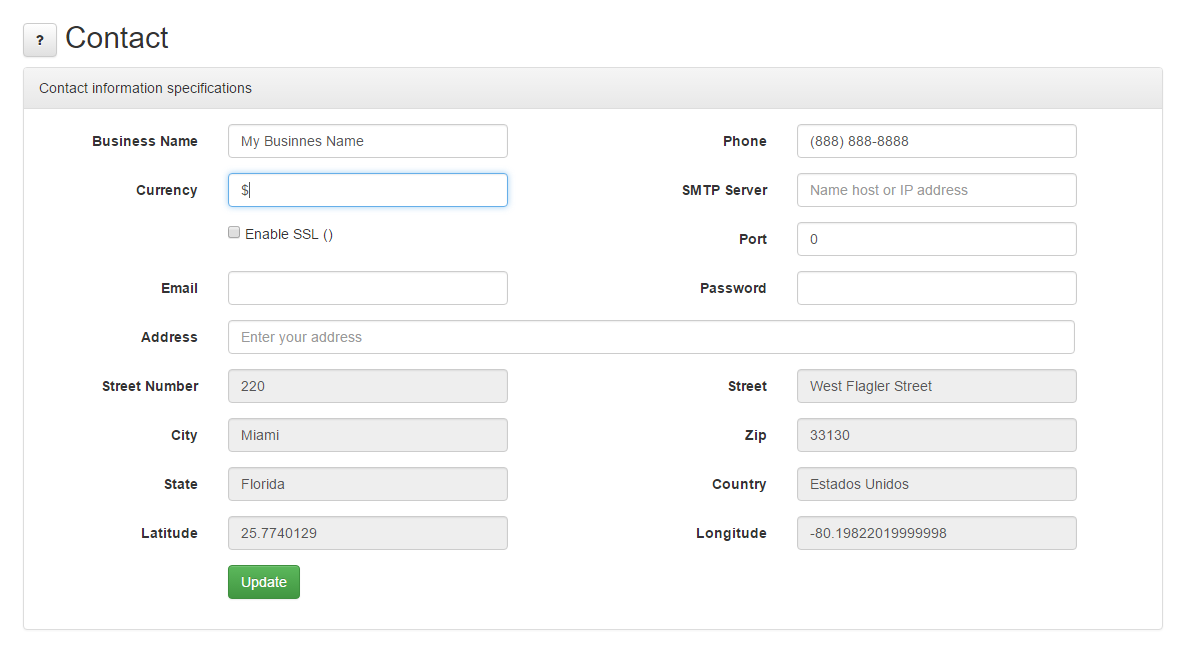Click the Longitude label
Image resolution: width=1183 pixels, height=652 pixels.
point(731,534)
